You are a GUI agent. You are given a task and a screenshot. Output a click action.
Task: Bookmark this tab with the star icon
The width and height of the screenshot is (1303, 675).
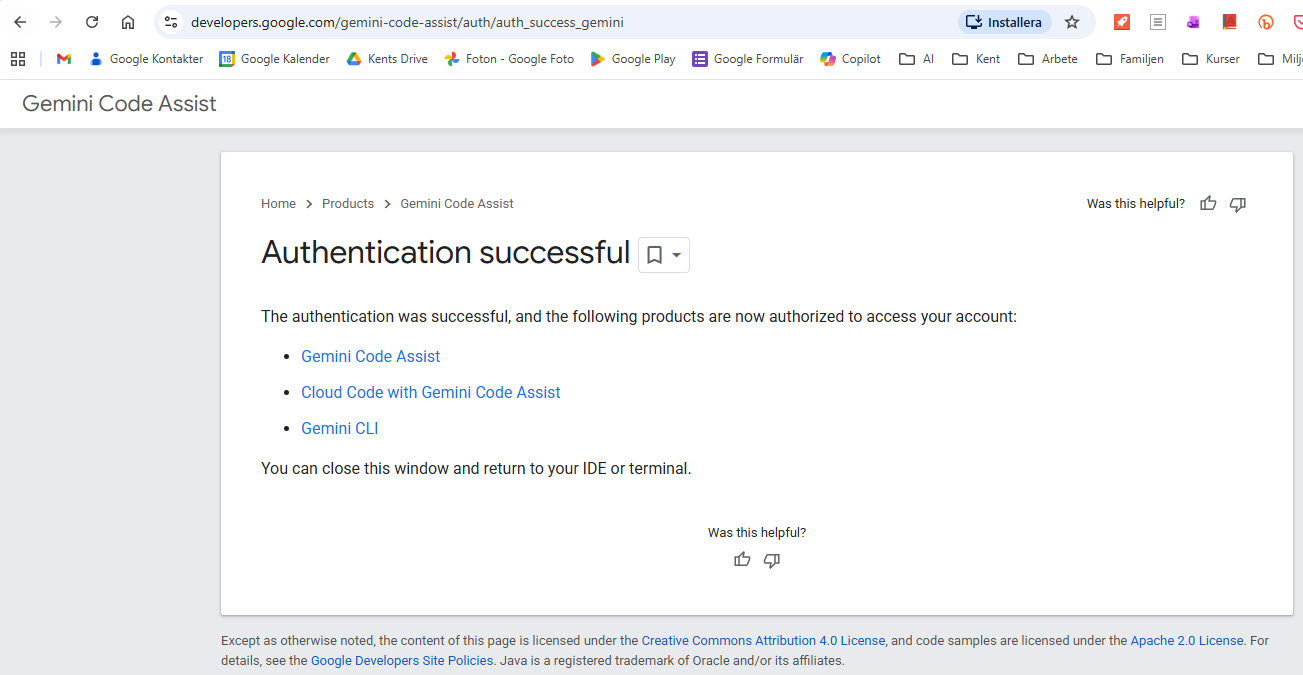coord(1072,22)
